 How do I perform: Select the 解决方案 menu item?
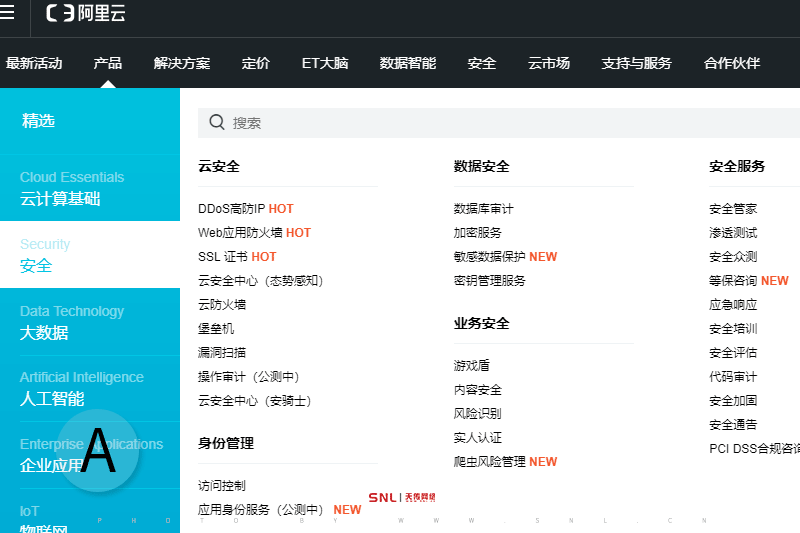[182, 63]
